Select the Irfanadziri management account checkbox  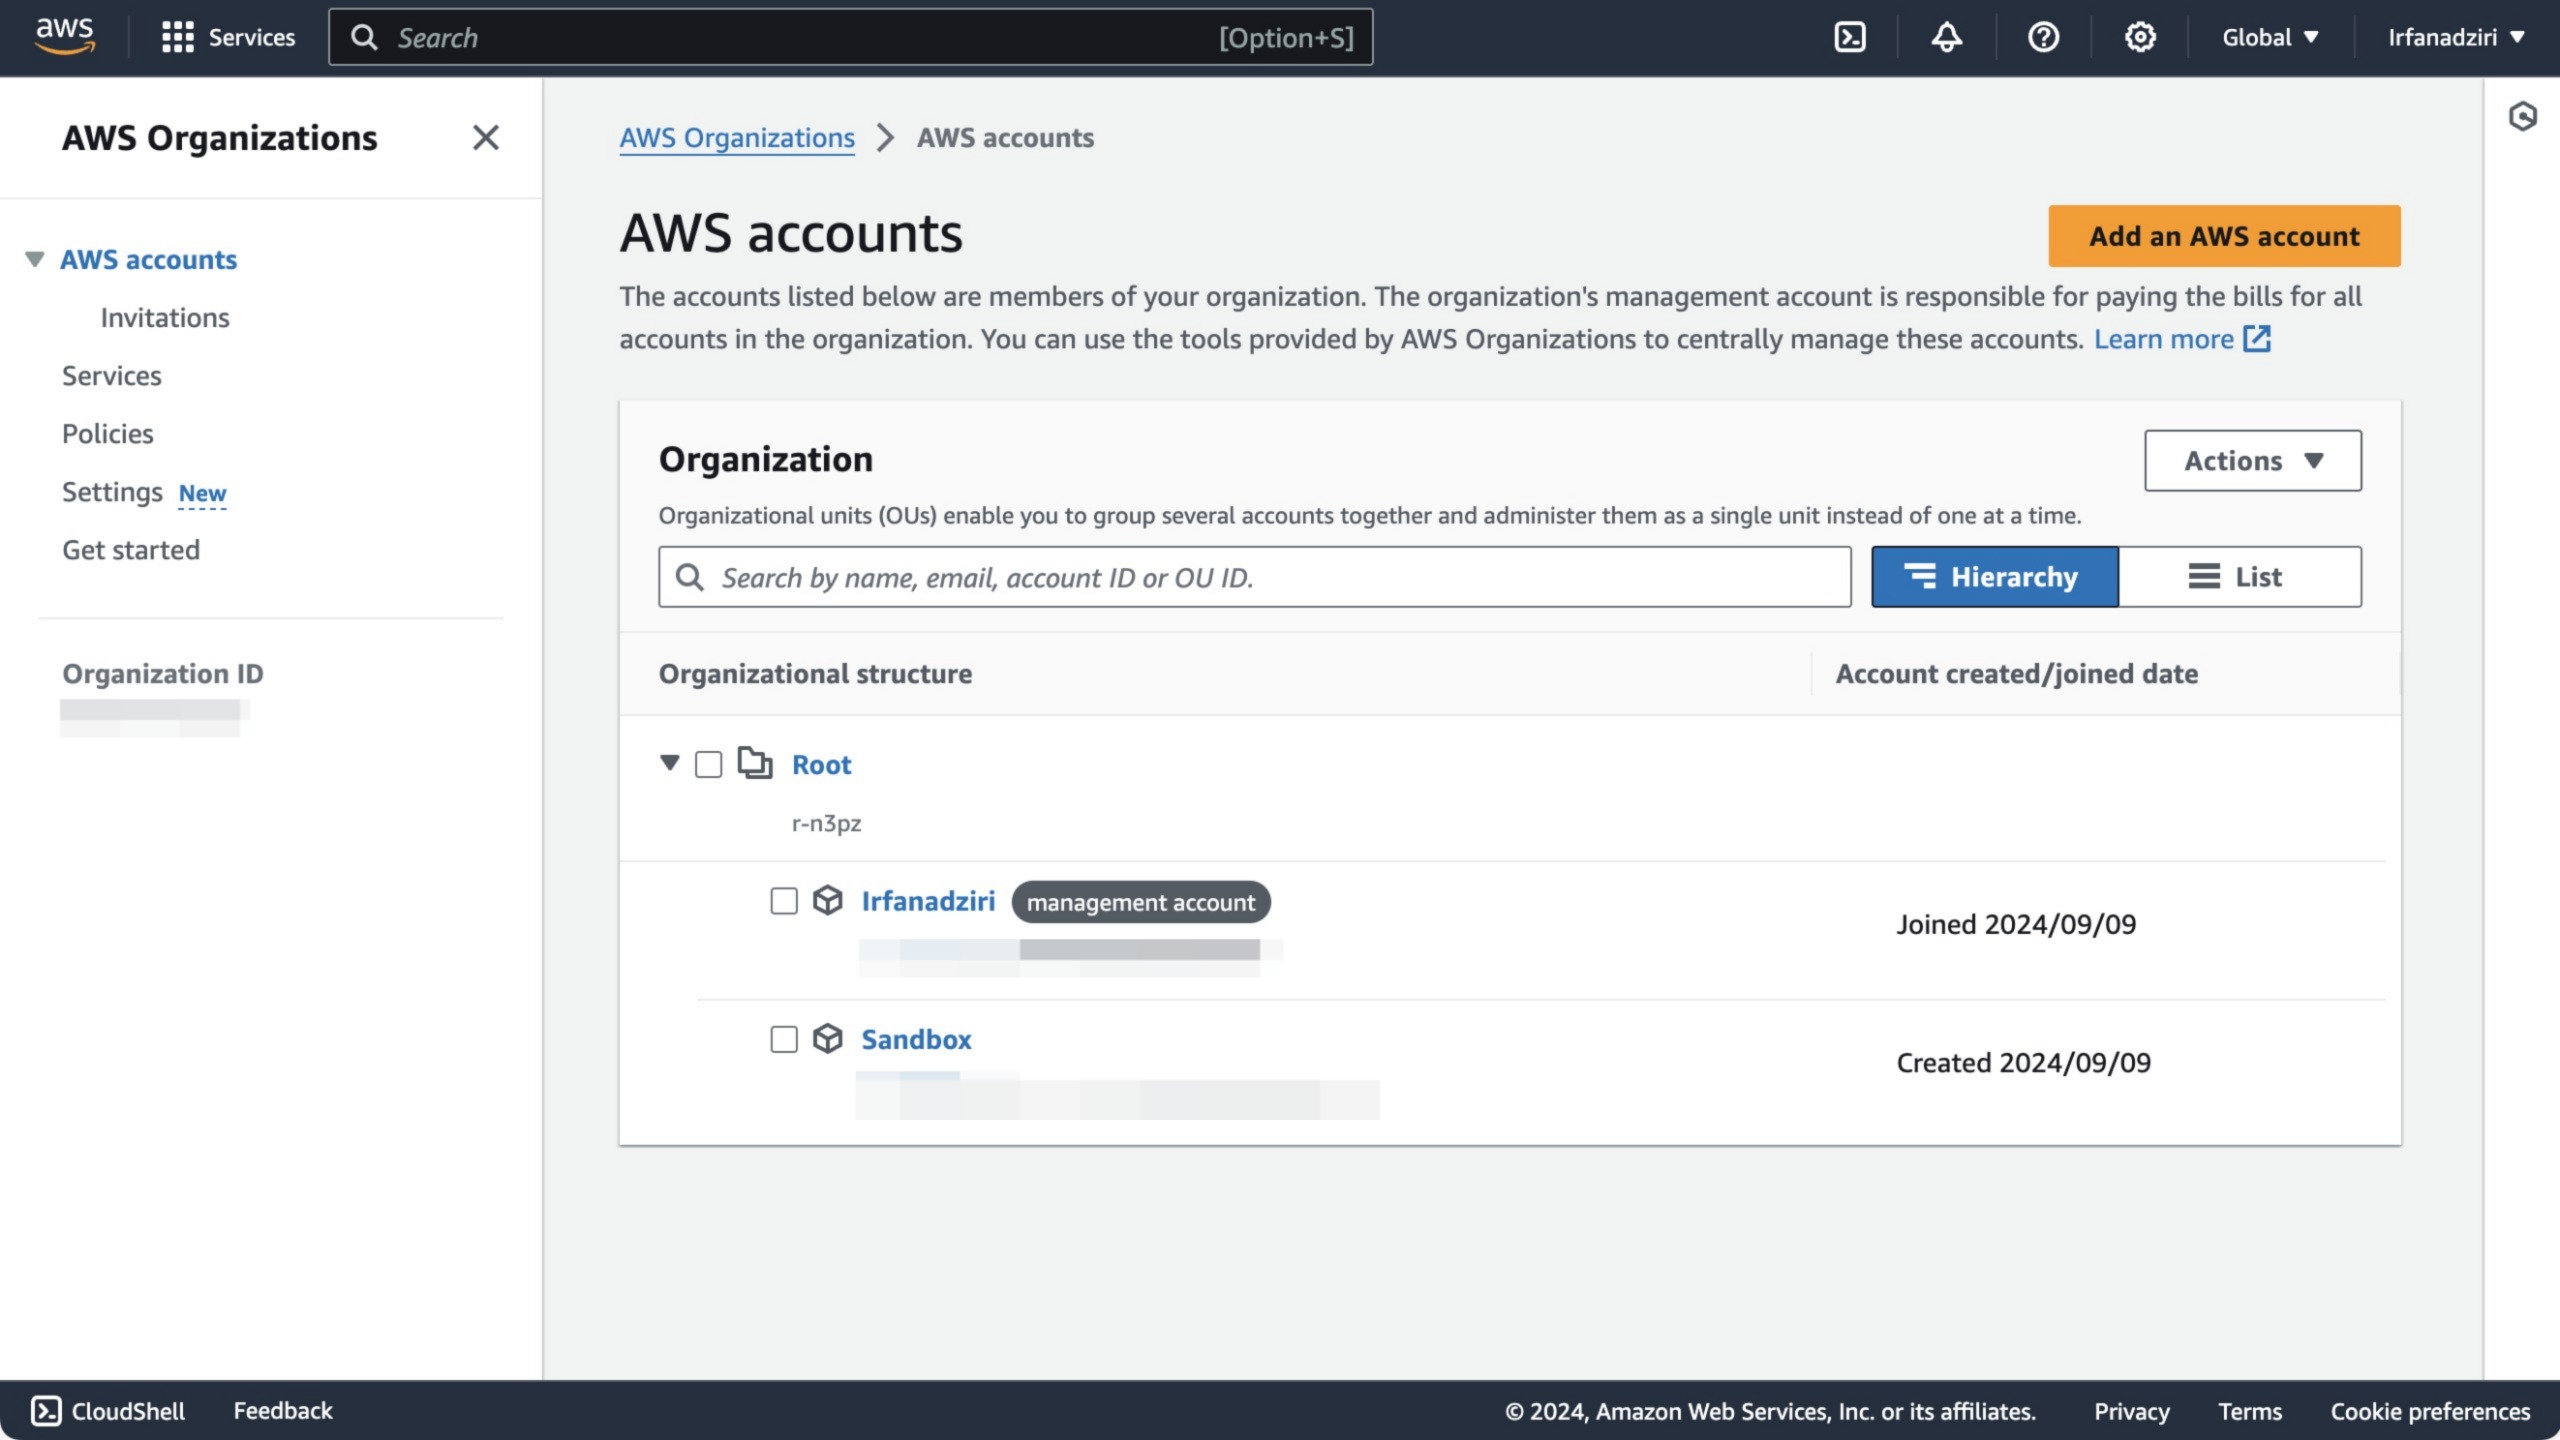click(782, 901)
